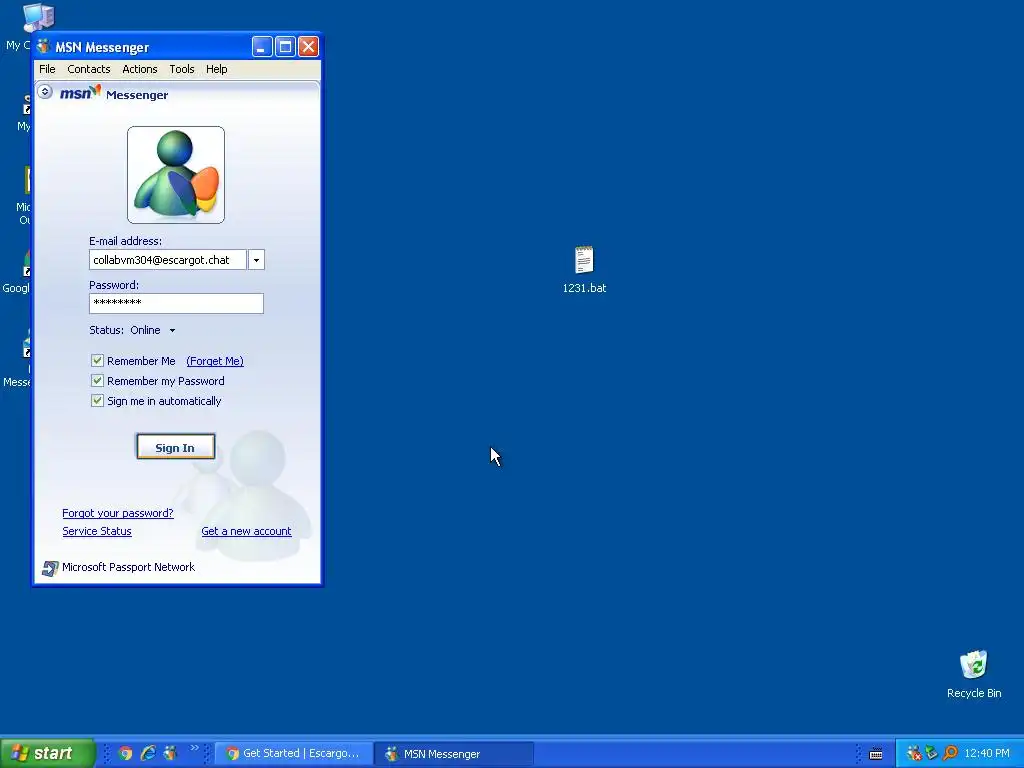Click the Sign In button
This screenshot has width=1024, height=768.
175,447
